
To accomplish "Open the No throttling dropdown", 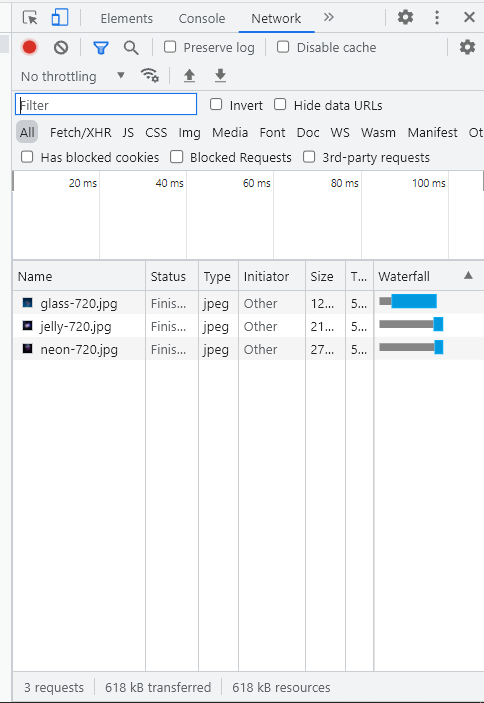I will (73, 76).
